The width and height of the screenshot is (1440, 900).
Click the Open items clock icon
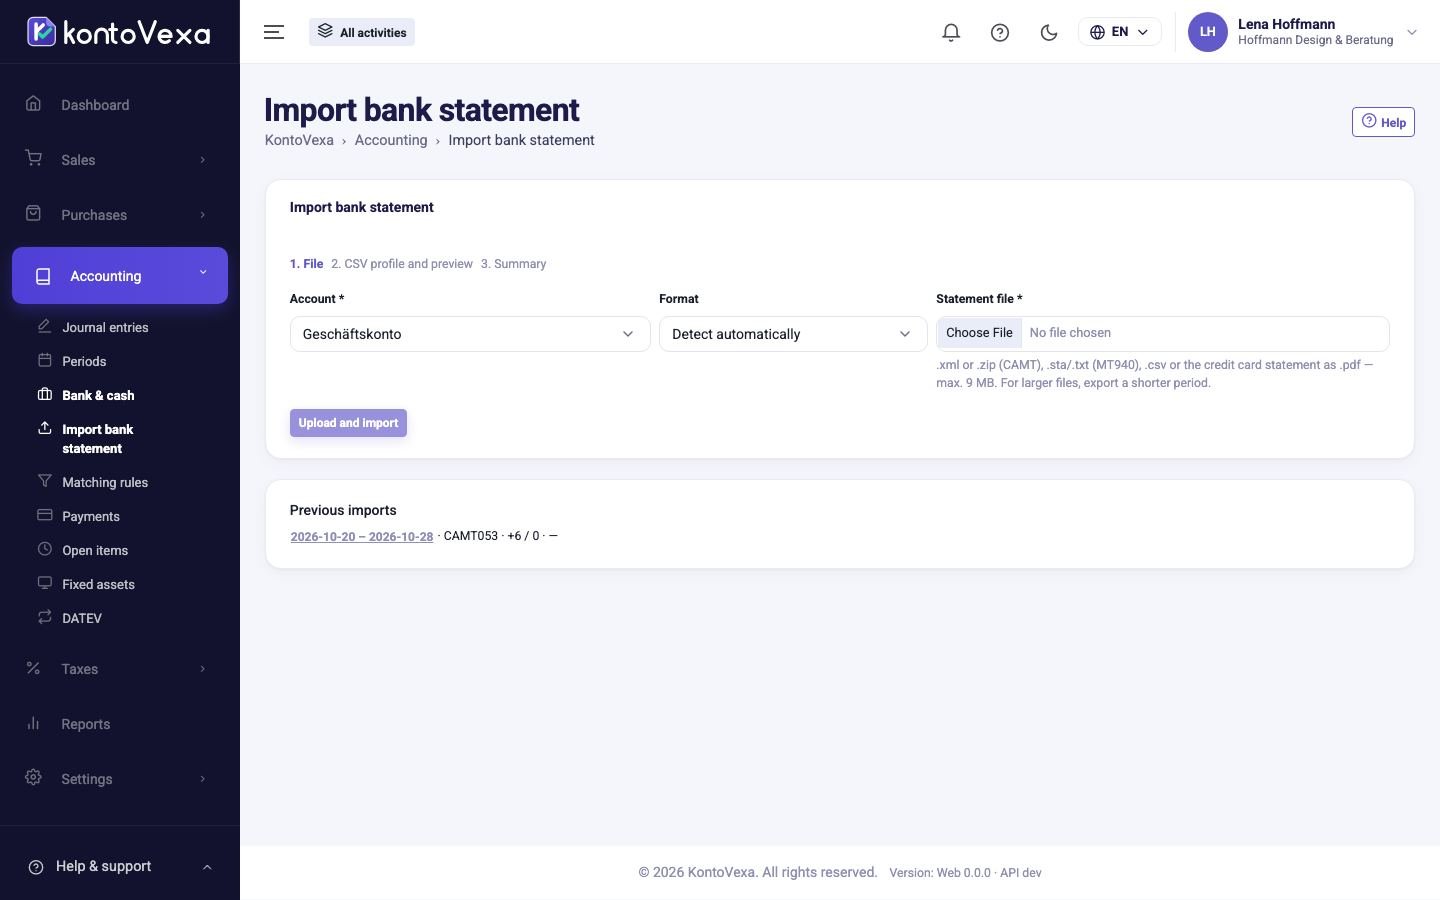tap(44, 549)
